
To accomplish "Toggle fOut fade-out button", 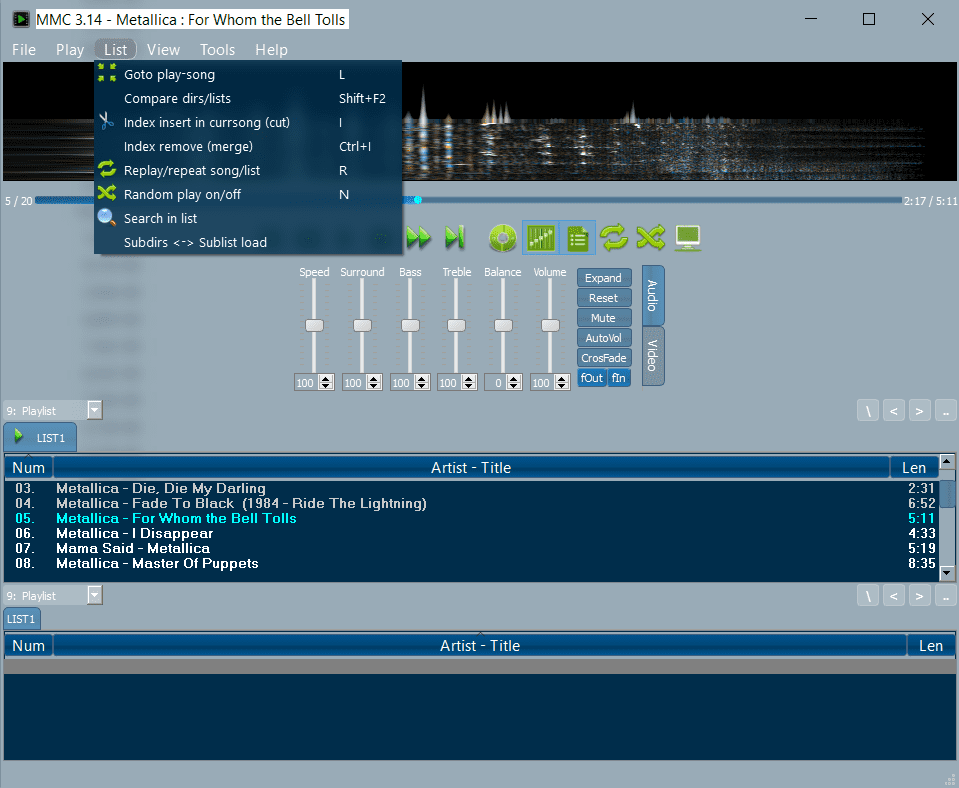I will coord(591,378).
